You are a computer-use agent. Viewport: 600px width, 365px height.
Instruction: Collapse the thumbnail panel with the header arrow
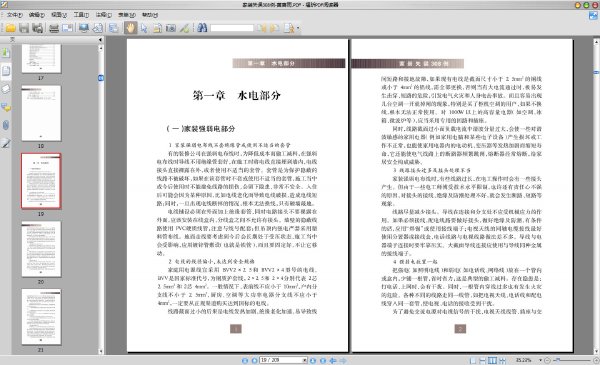click(x=100, y=40)
